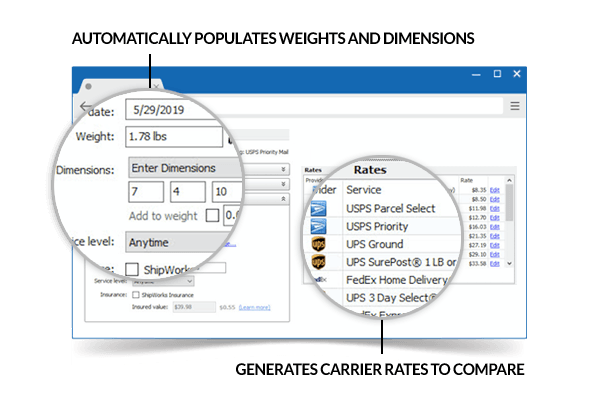Open the browser hamburger menu
This screenshot has height=400, width=600.
(515, 106)
